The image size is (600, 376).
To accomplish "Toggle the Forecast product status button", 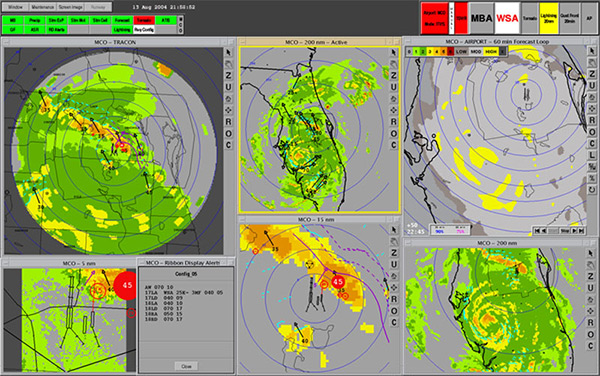I will (x=122, y=20).
